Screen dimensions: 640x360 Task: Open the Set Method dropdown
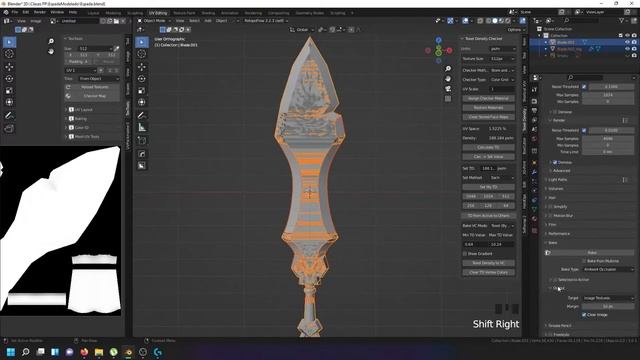tap(502, 178)
